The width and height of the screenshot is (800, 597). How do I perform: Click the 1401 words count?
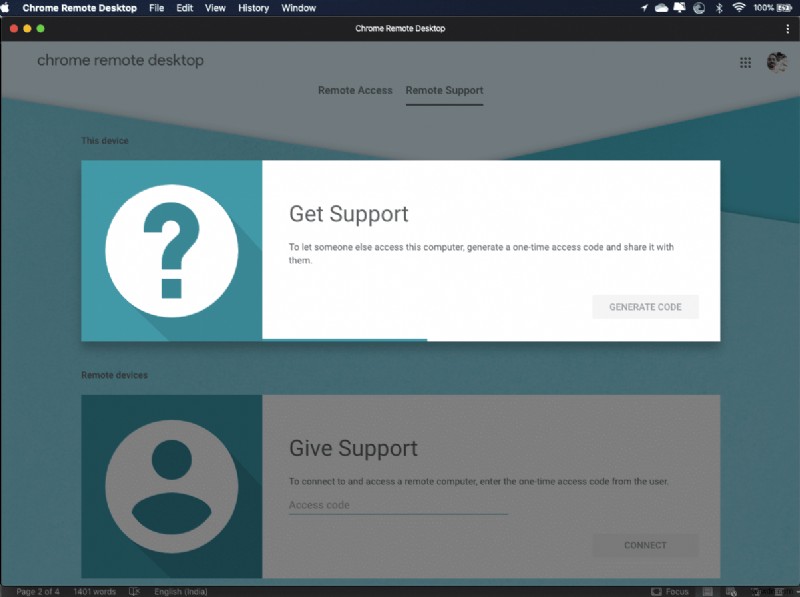point(94,591)
